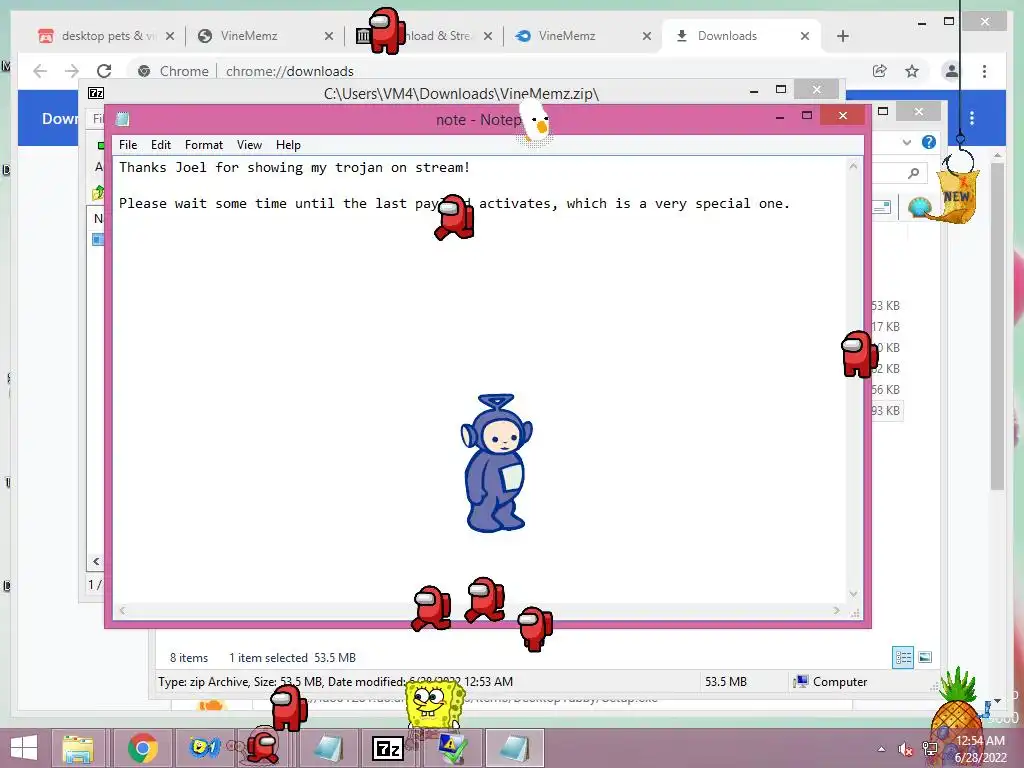Click '8 items' in Explorer status bar

tap(189, 658)
